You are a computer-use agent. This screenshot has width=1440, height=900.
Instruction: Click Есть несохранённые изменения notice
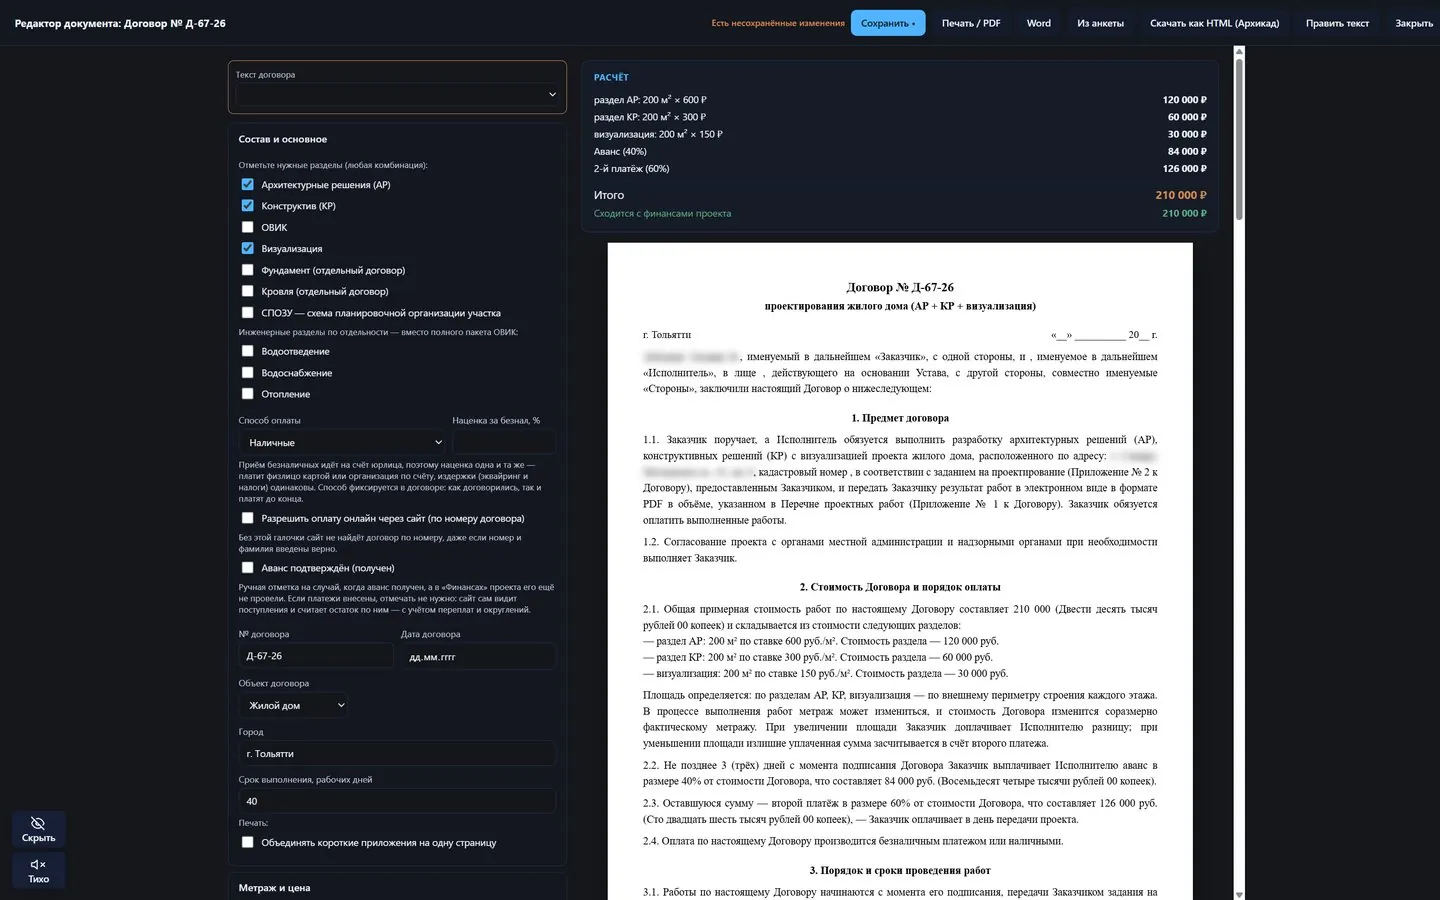coord(778,23)
